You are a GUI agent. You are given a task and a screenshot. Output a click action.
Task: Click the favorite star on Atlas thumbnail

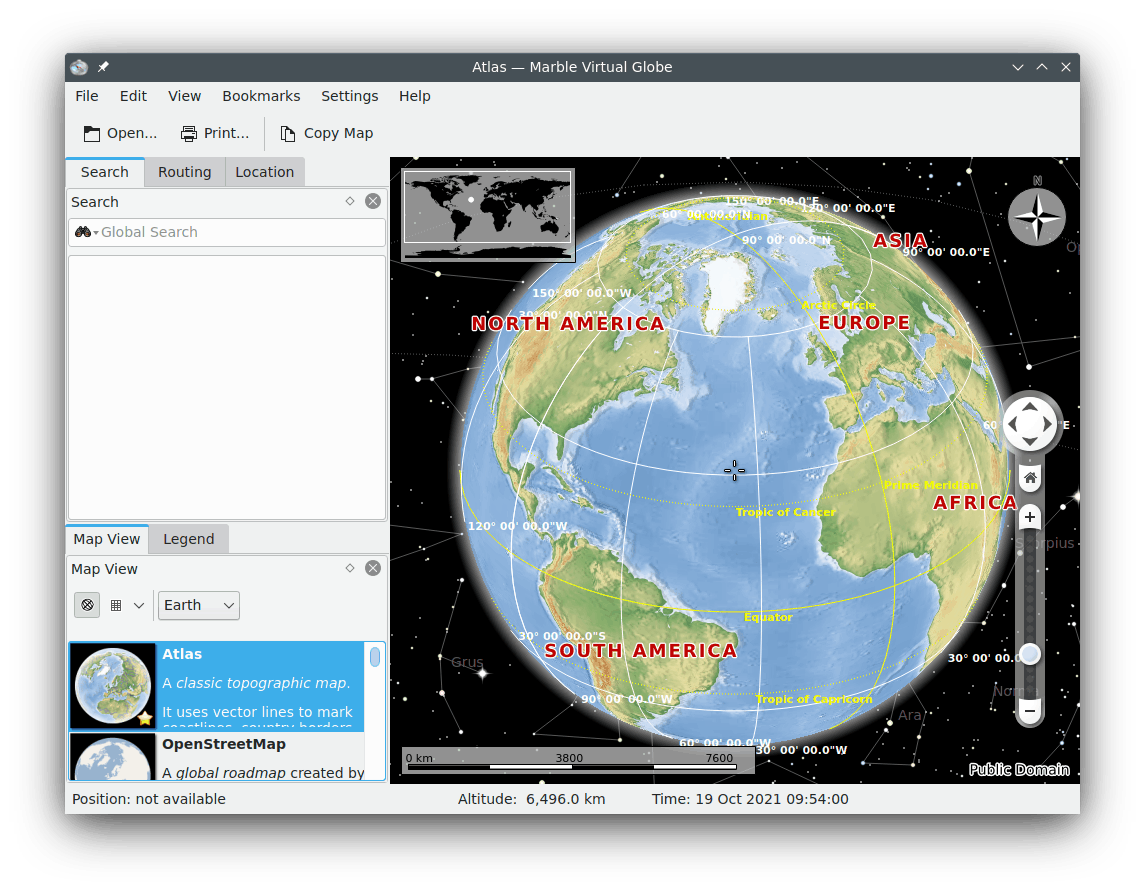pyautogui.click(x=145, y=718)
